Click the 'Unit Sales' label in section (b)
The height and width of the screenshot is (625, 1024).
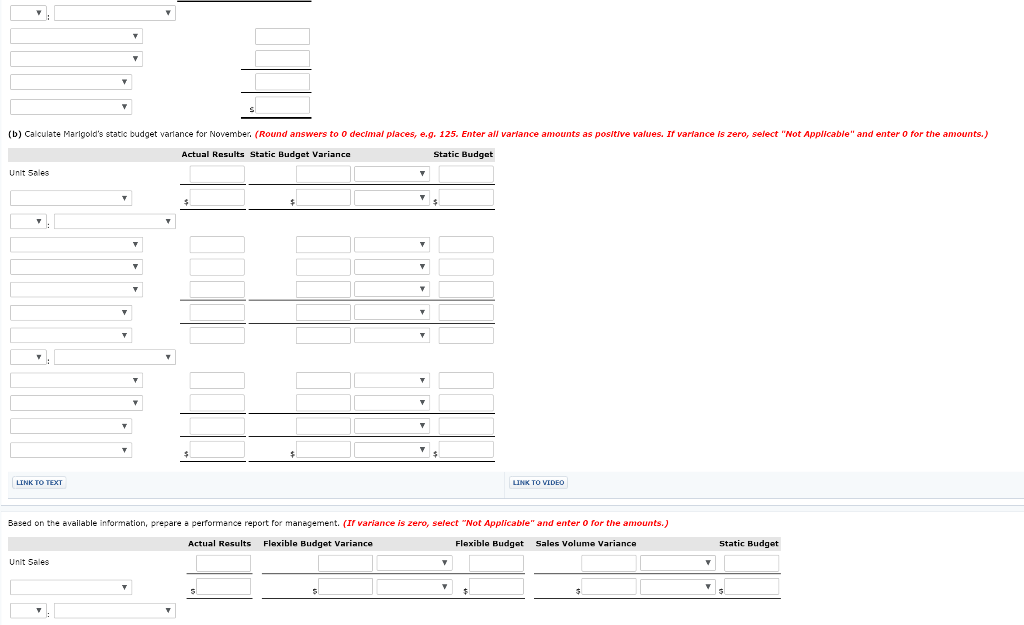pos(29,173)
